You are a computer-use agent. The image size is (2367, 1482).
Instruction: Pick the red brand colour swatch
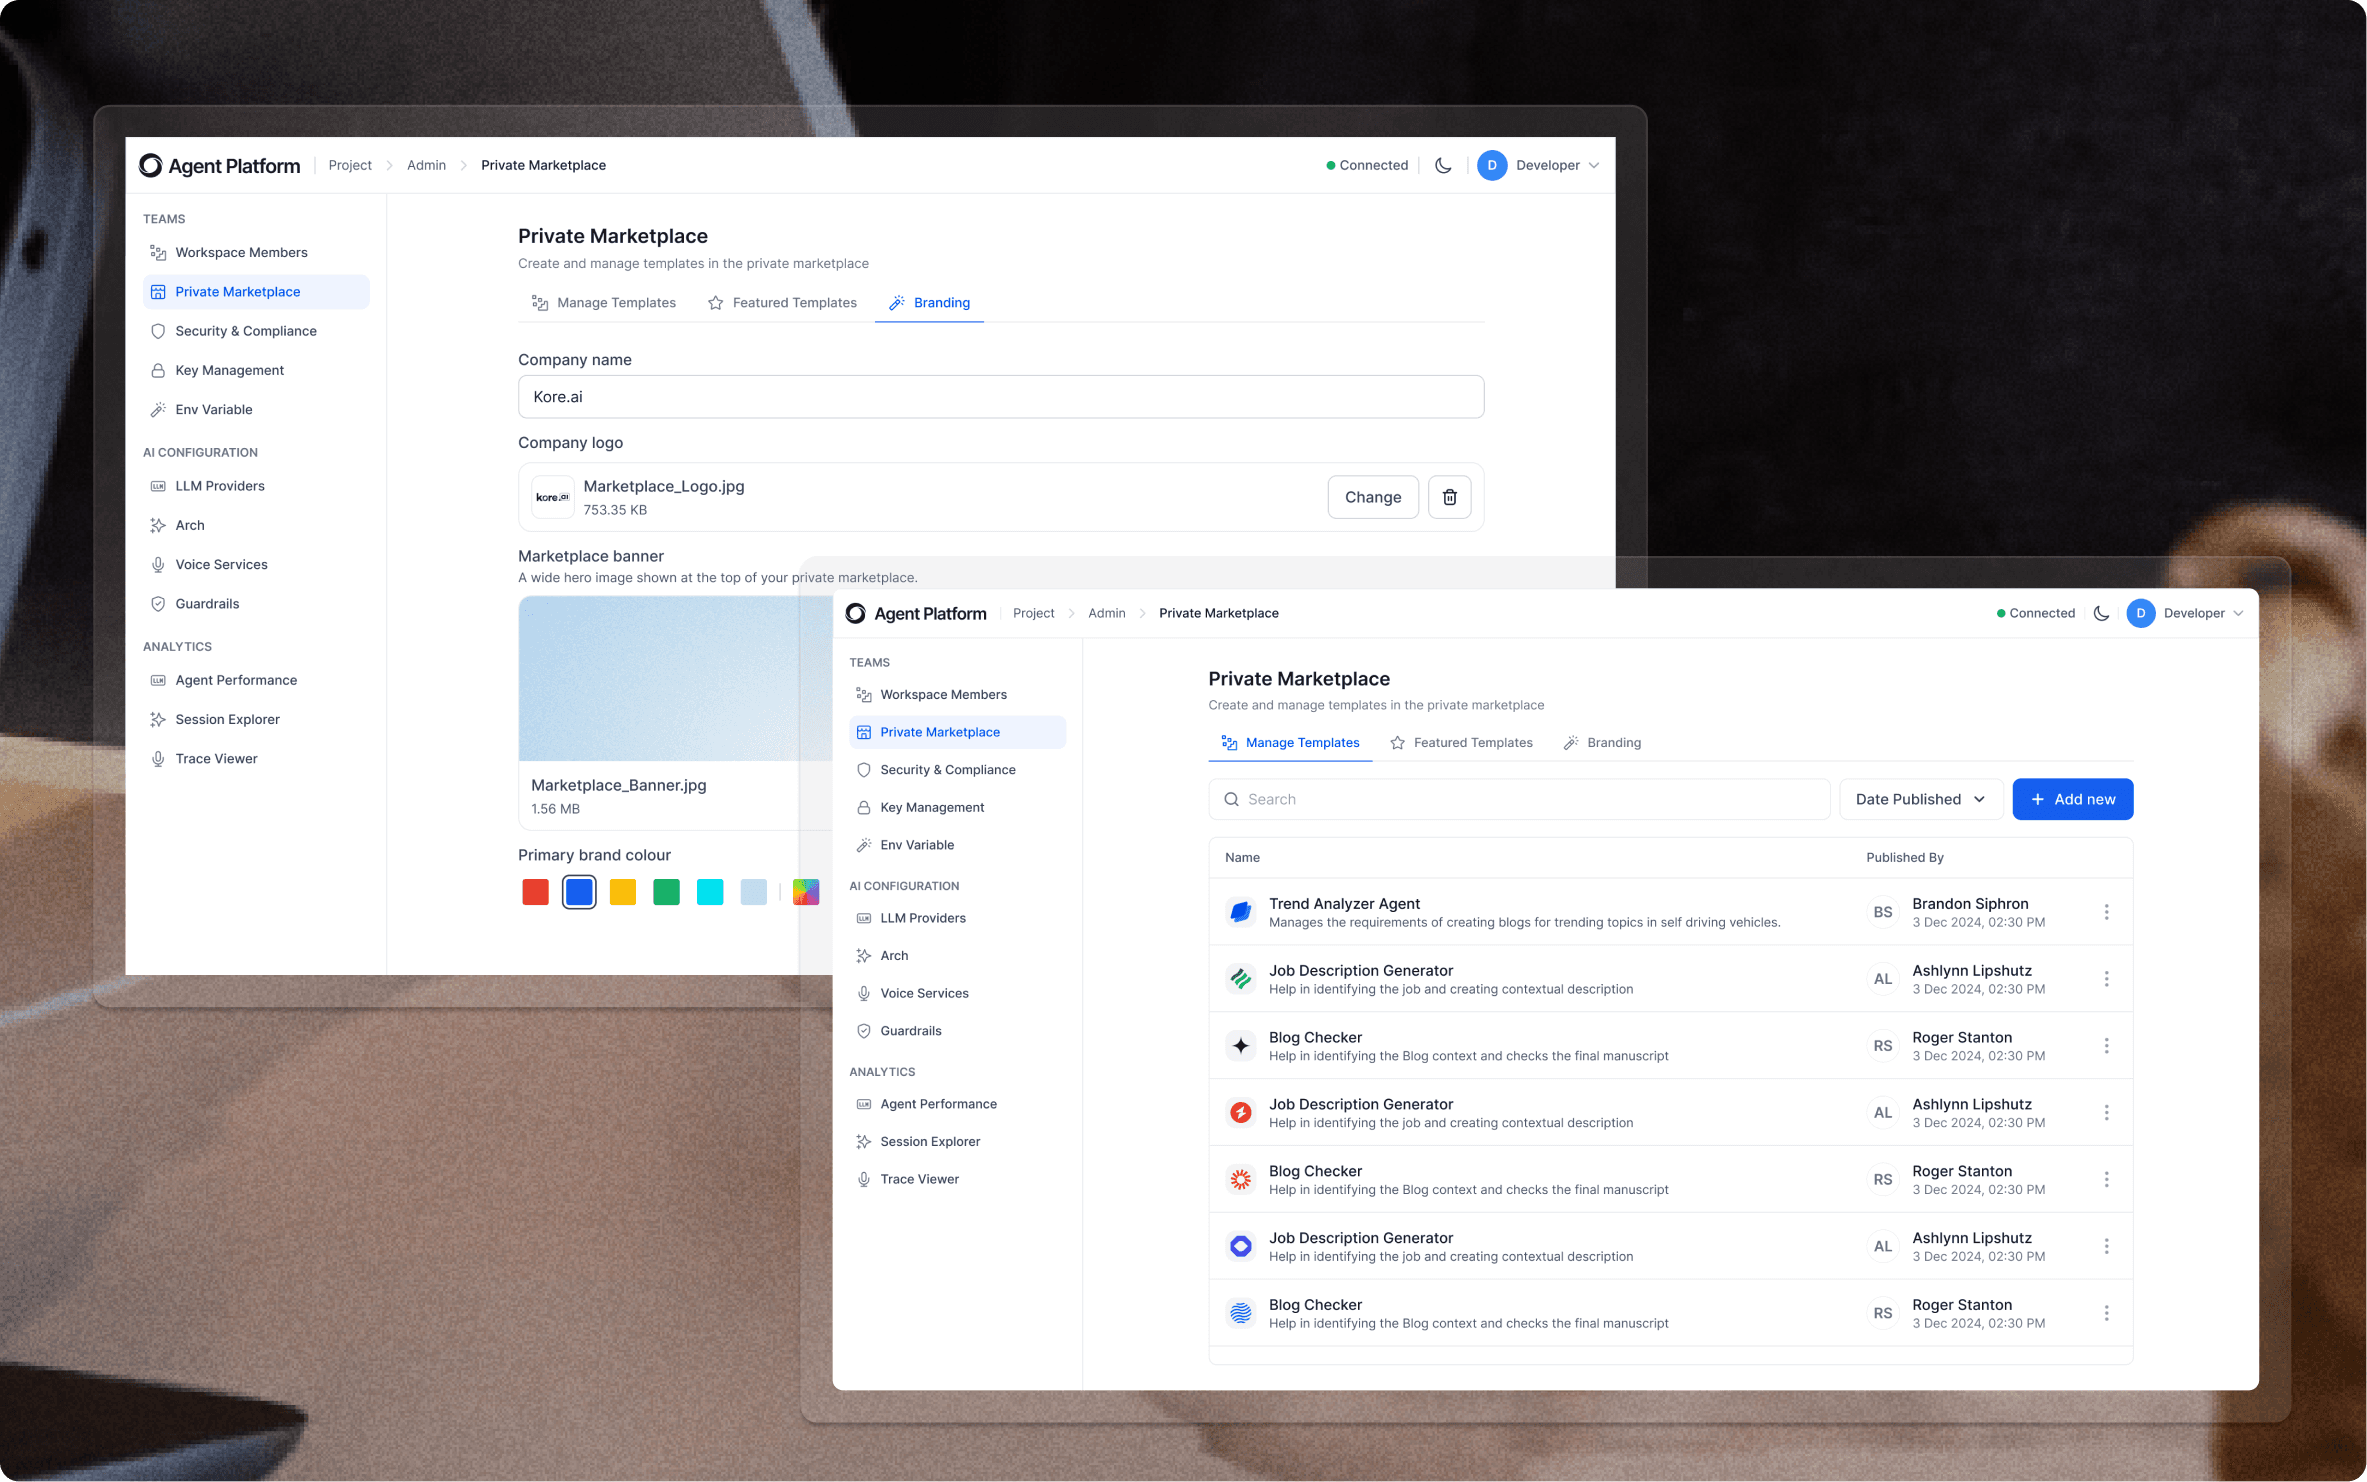pos(535,892)
